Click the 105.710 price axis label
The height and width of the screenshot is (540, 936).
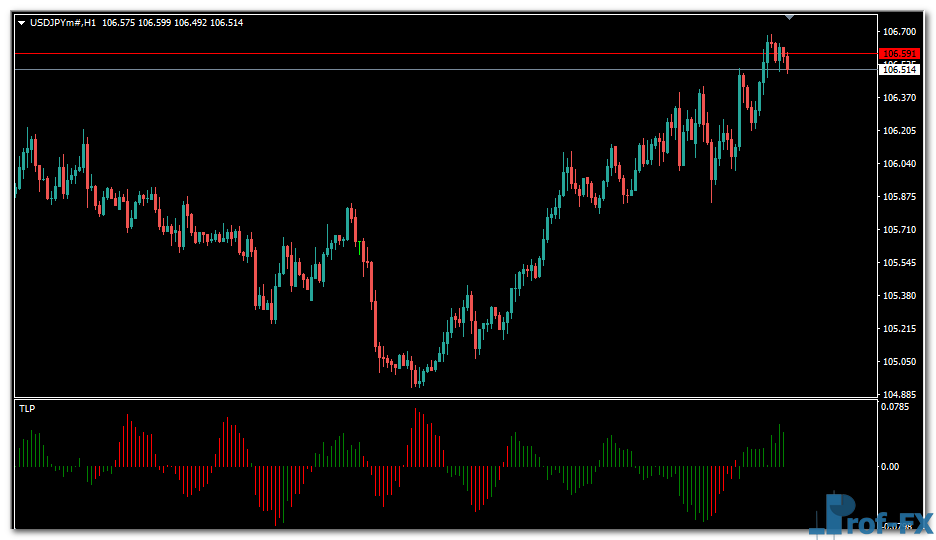pyautogui.click(x=900, y=230)
